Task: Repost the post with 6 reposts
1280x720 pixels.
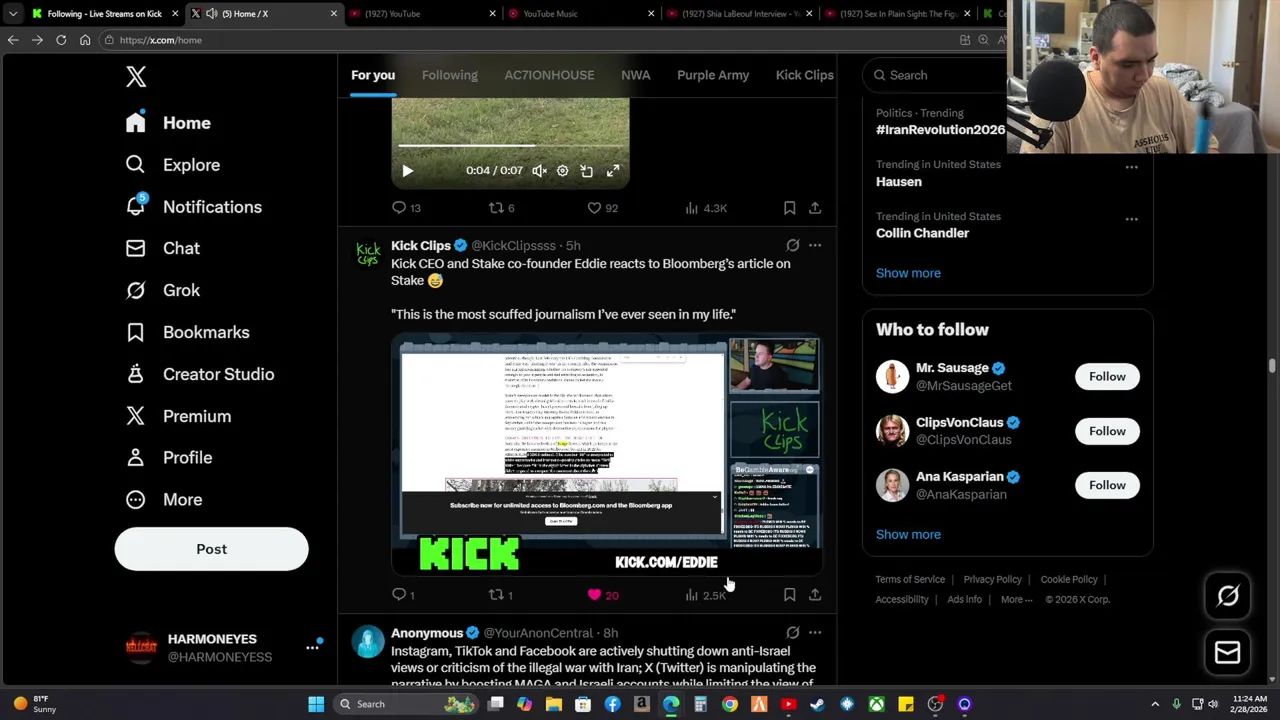Action: tap(501, 208)
